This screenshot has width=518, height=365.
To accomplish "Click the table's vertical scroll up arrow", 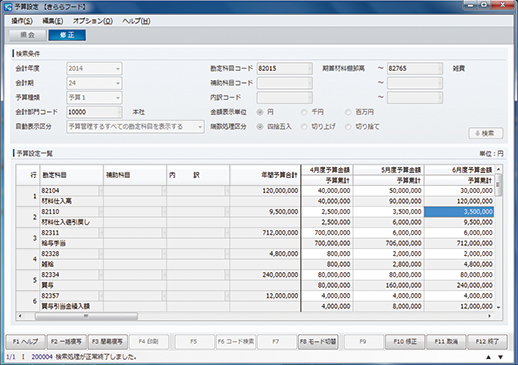I will 498,169.
